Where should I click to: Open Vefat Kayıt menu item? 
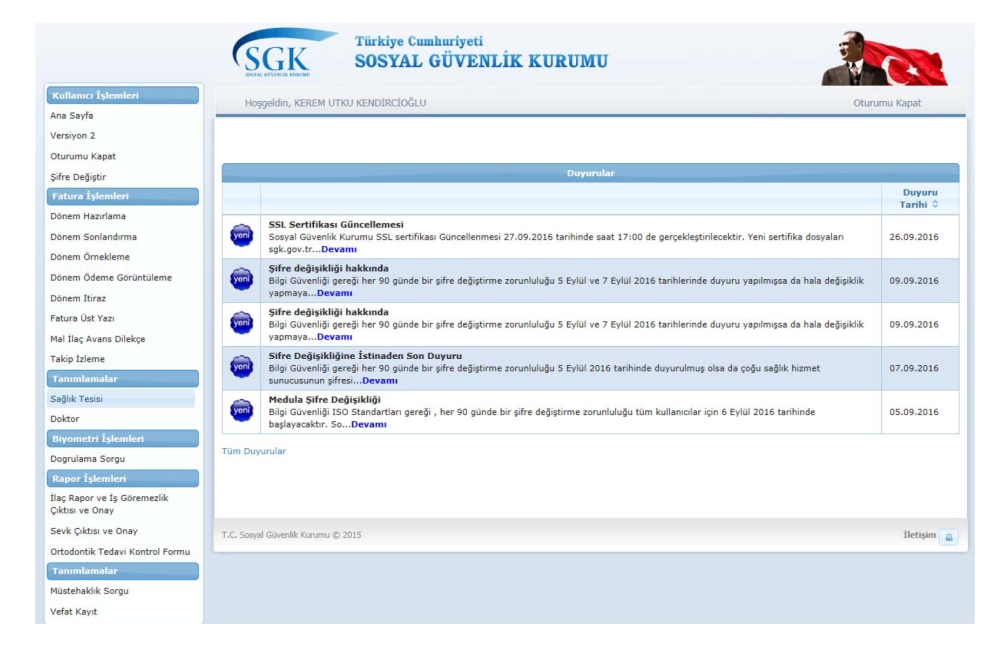click(73, 611)
